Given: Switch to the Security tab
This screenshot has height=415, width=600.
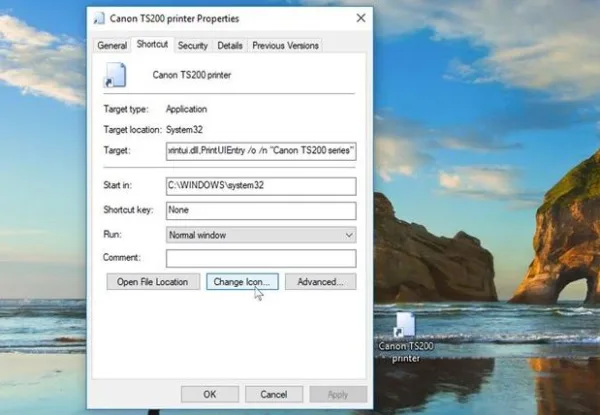Looking at the screenshot, I should [192, 46].
